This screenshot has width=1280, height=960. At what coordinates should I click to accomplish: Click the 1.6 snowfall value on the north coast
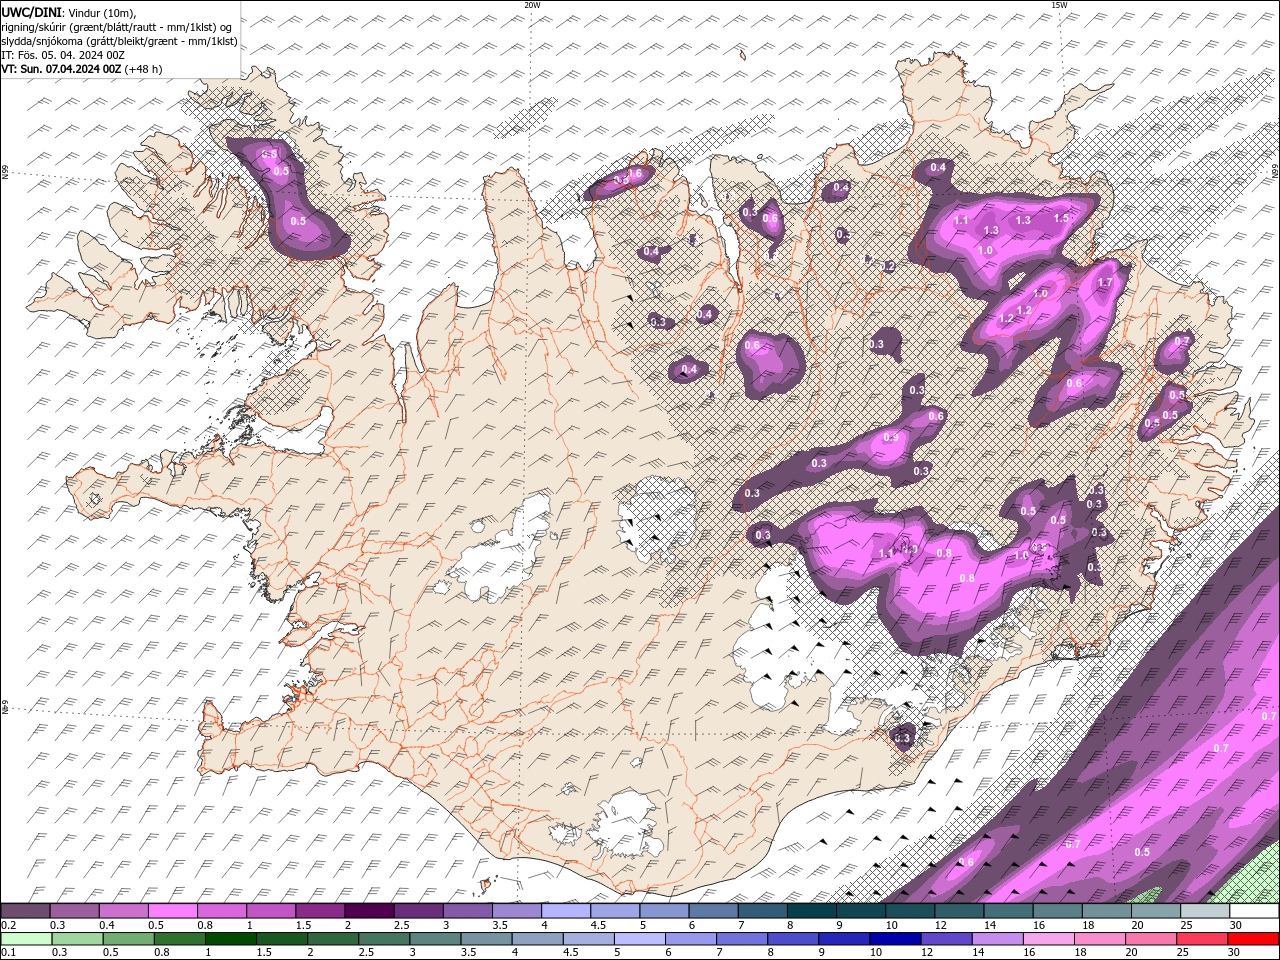(634, 174)
